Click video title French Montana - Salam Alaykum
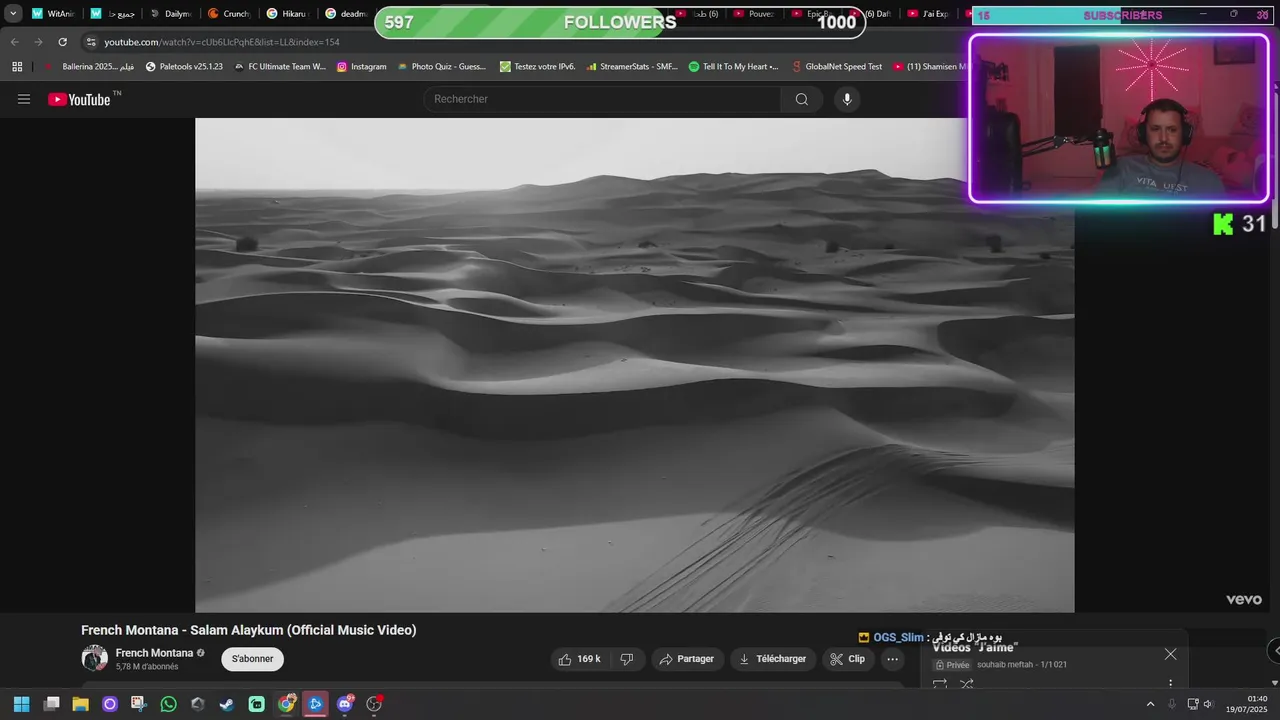 click(x=249, y=630)
